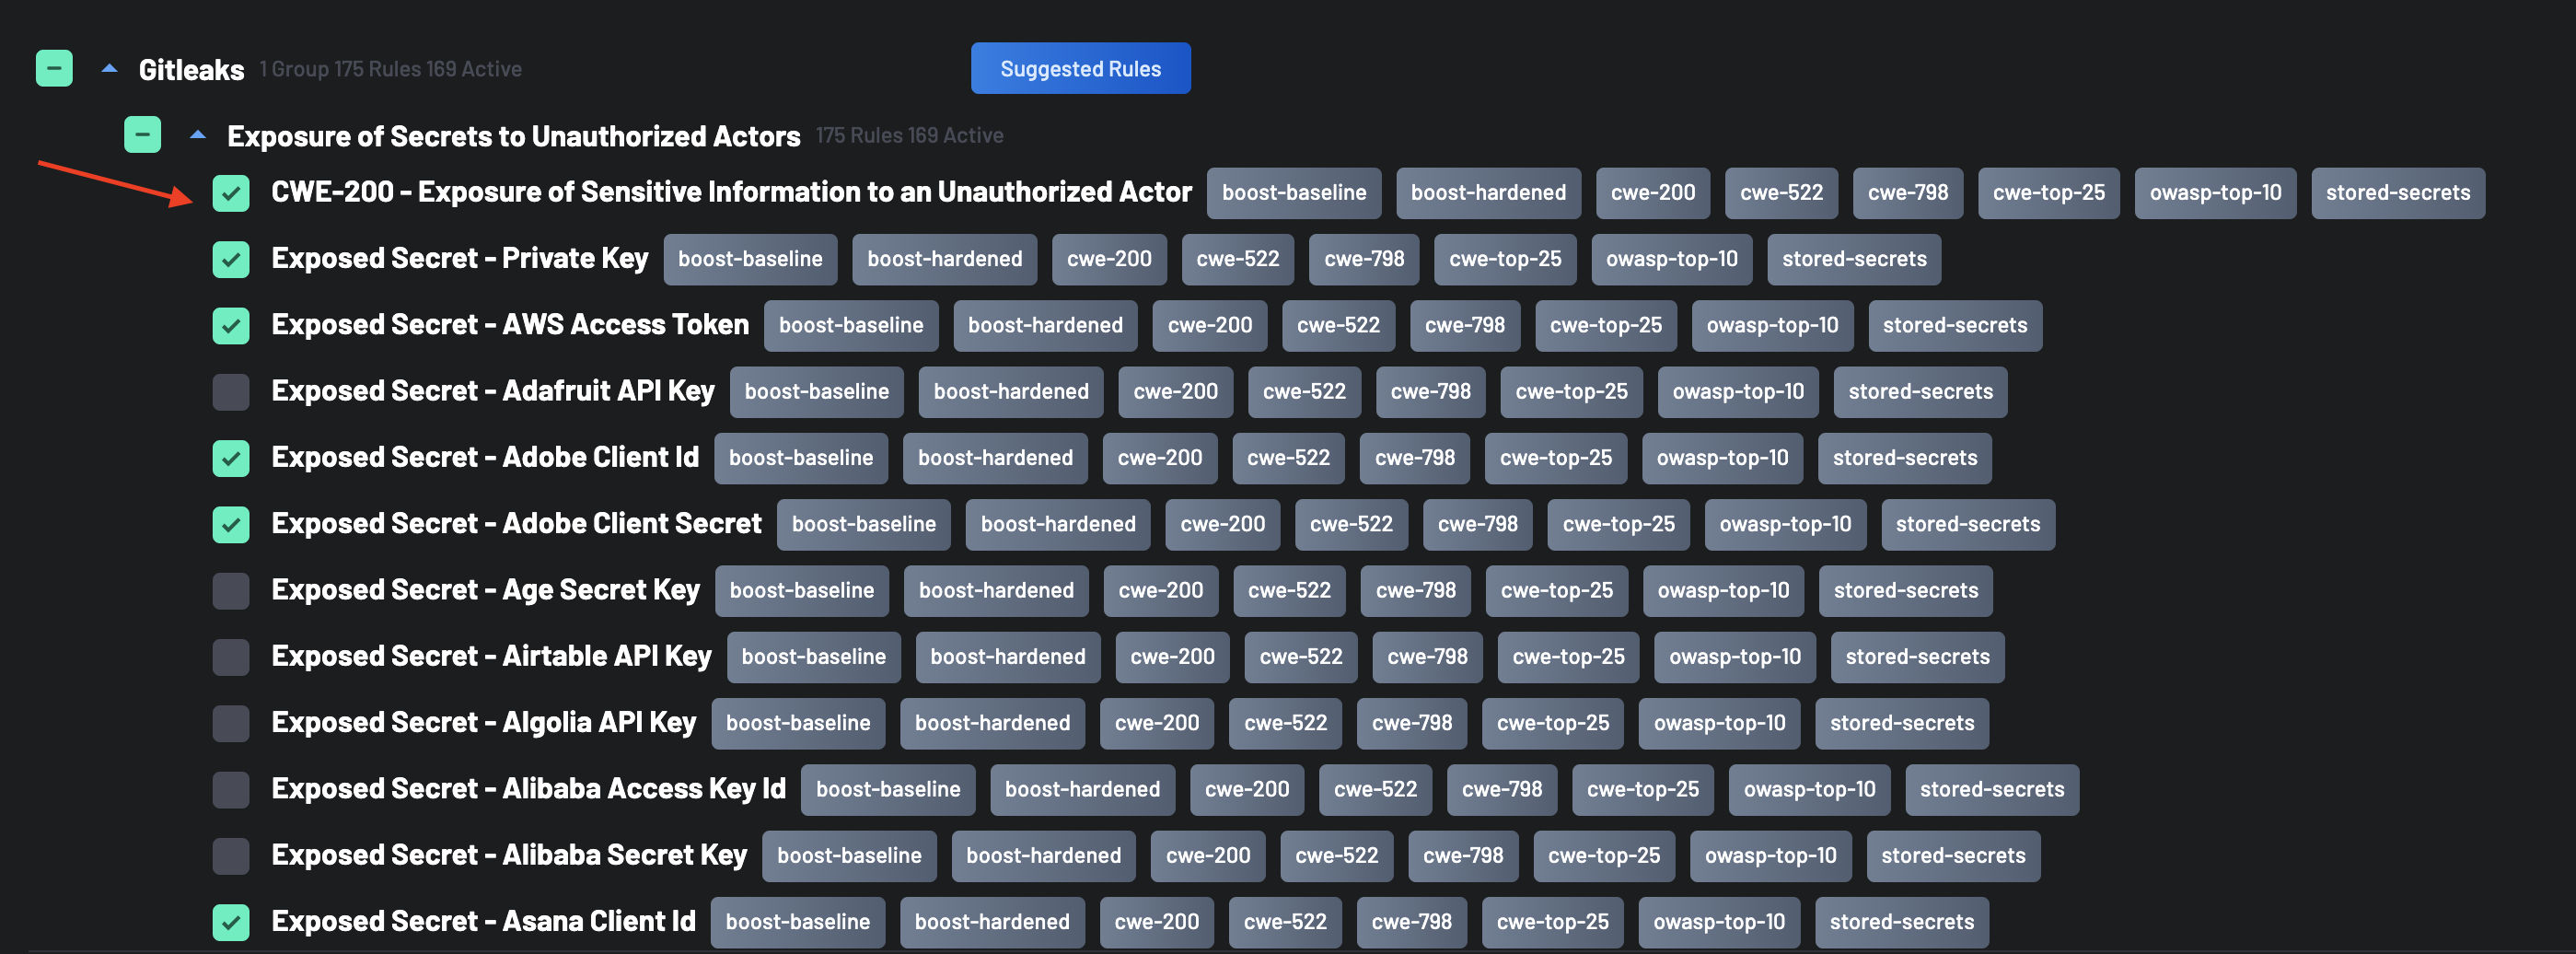
Task: Toggle the Gitleaks group checkbox
Action: pos(54,68)
